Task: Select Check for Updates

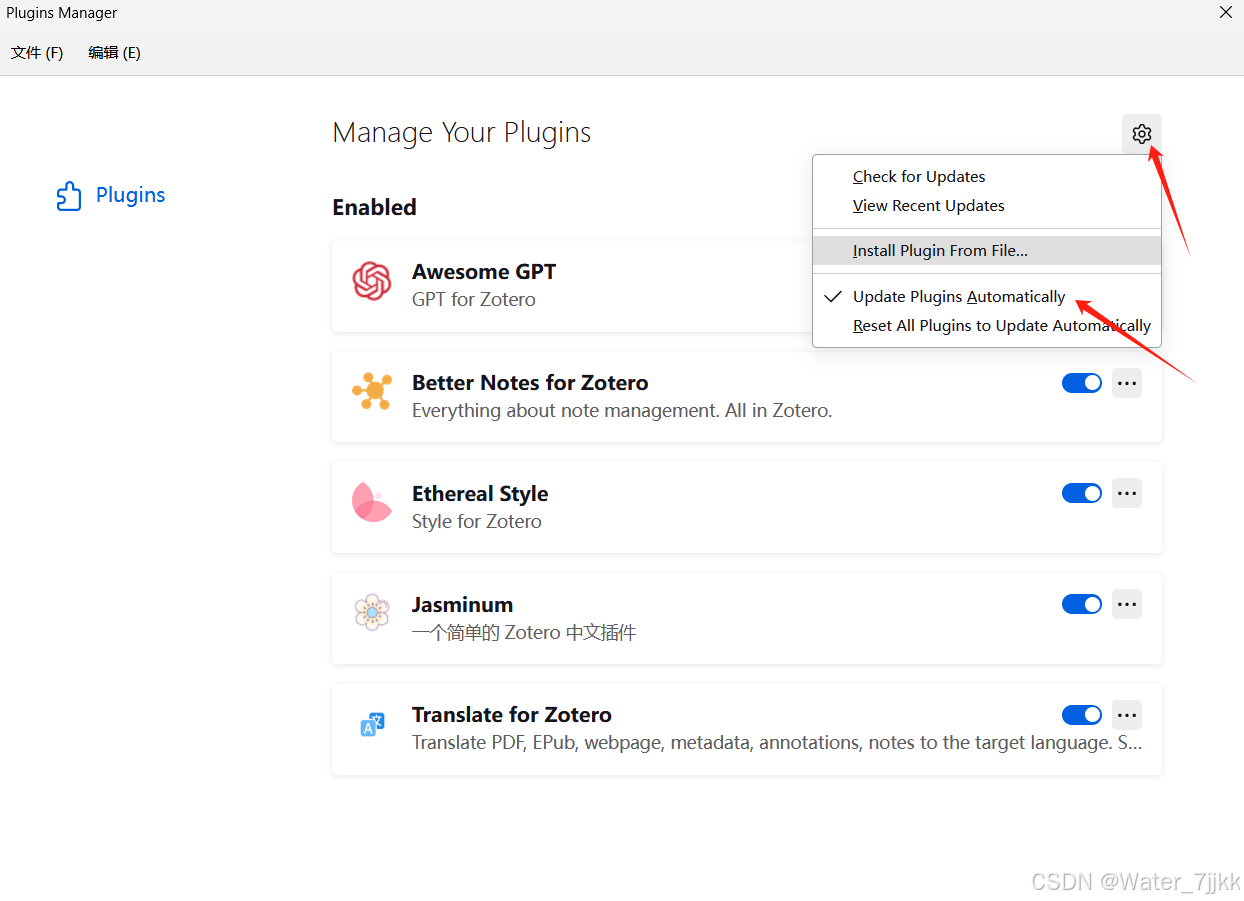Action: (x=987, y=177)
